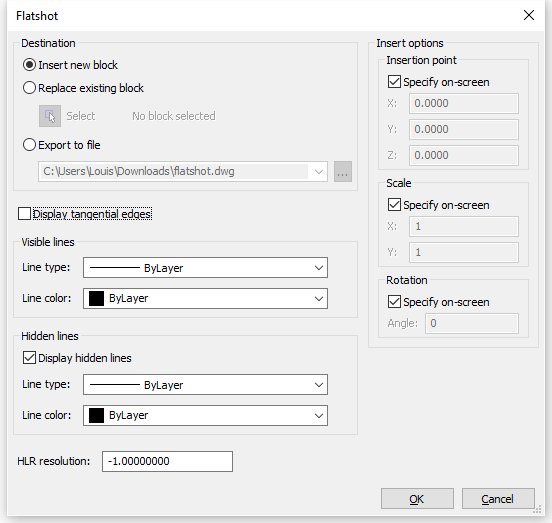Select Export to file radio option

(x=29, y=145)
